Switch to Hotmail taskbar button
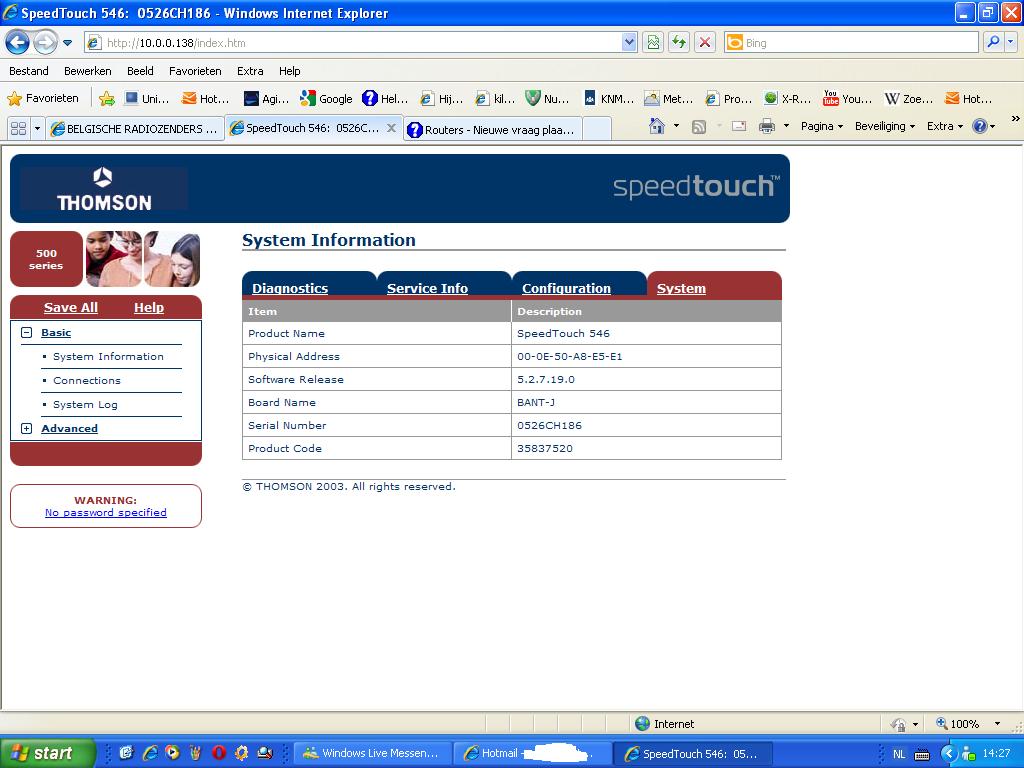Screen dimensions: 1024x768 (532, 753)
